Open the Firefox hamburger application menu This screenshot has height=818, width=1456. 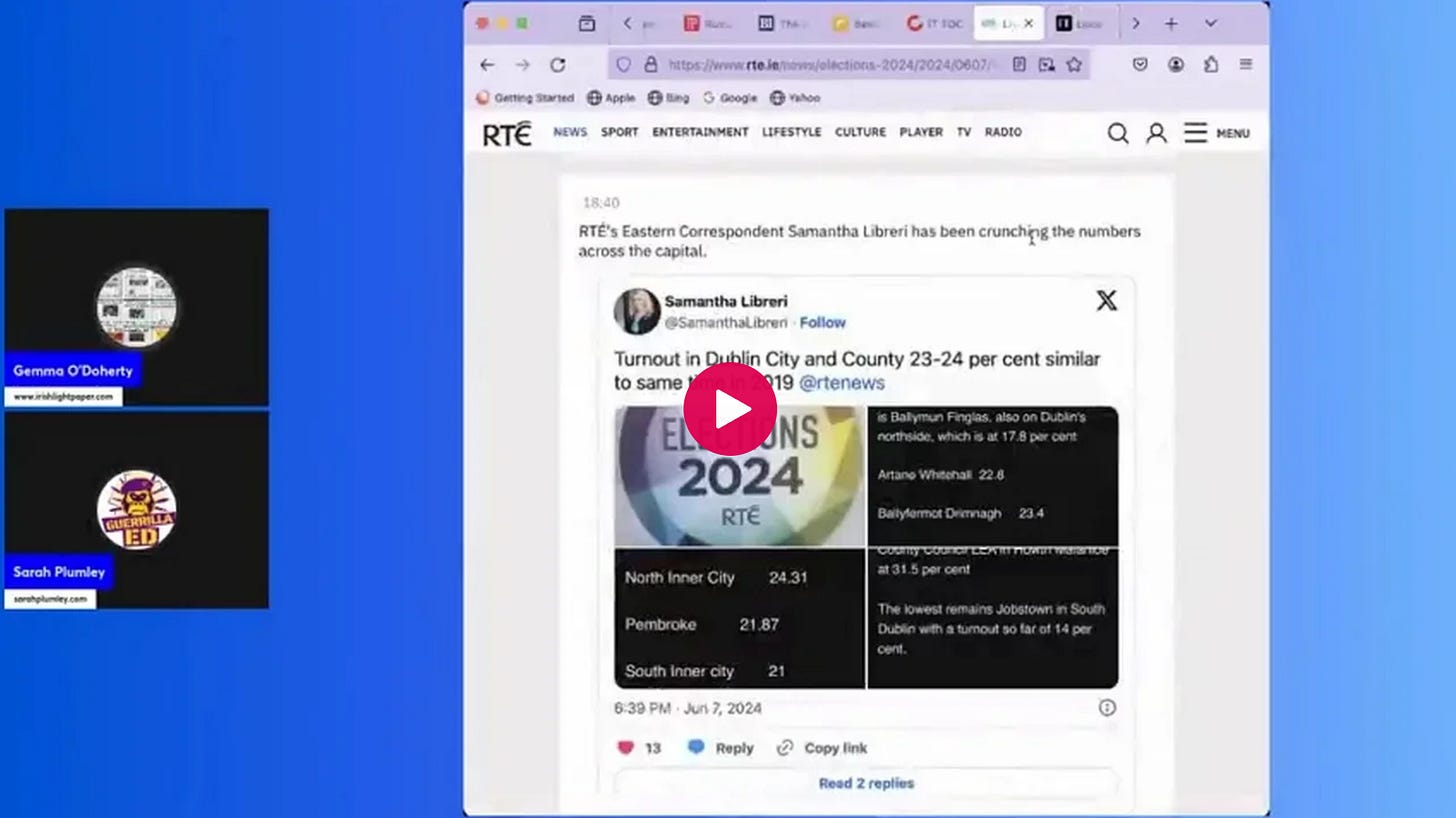[x=1246, y=65]
